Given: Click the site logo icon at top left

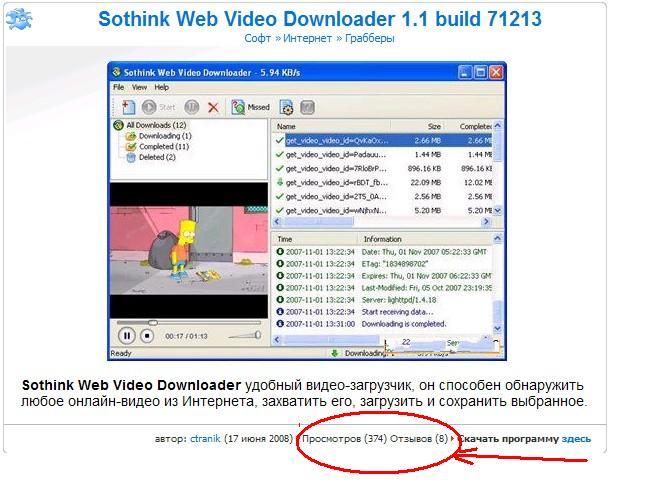Looking at the screenshot, I should [19, 19].
